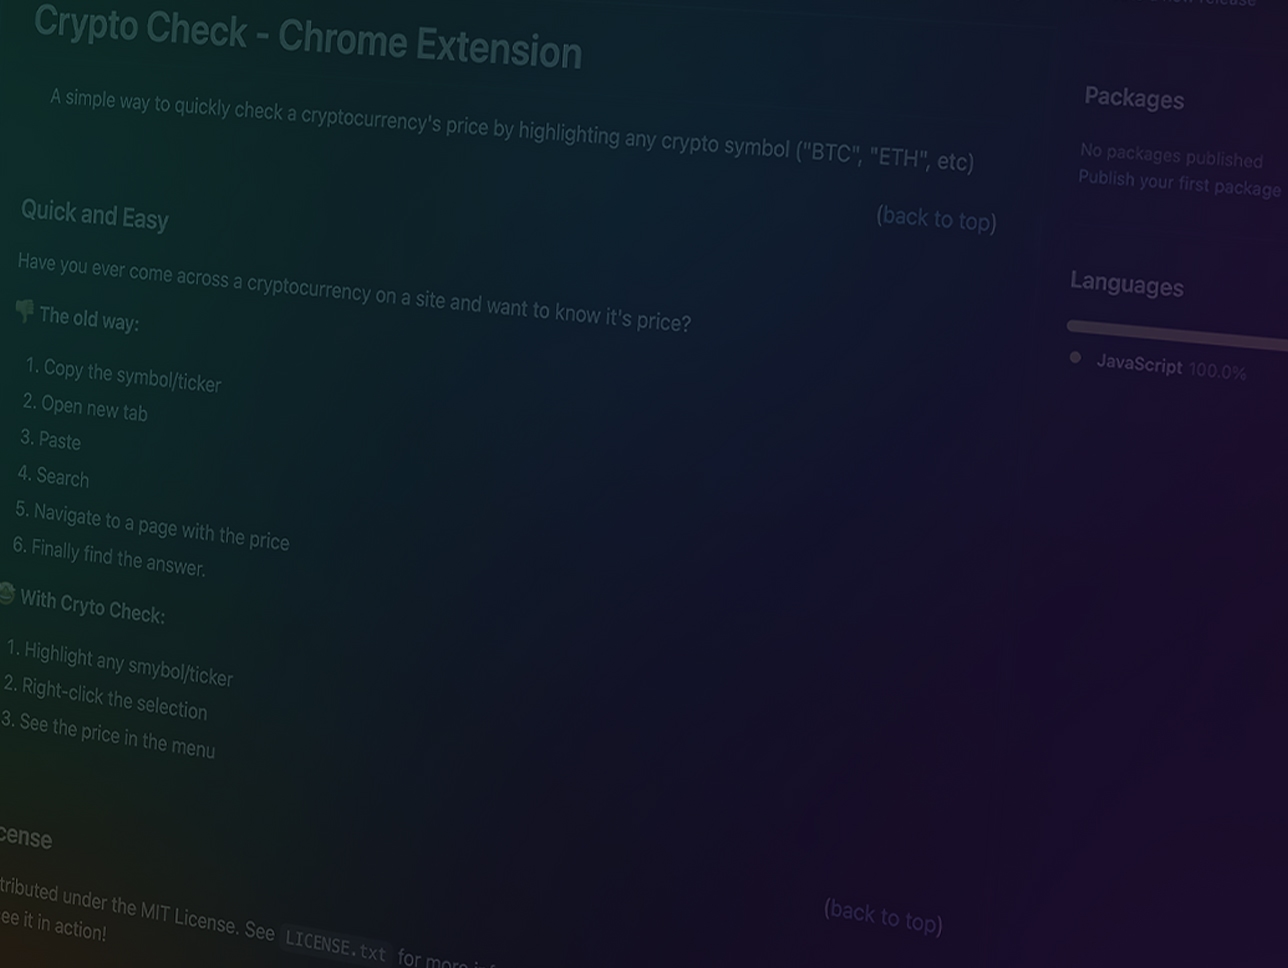This screenshot has height=968, width=1288.
Task: Click the 'LICENSE.txt' code text
Action: coord(335,944)
